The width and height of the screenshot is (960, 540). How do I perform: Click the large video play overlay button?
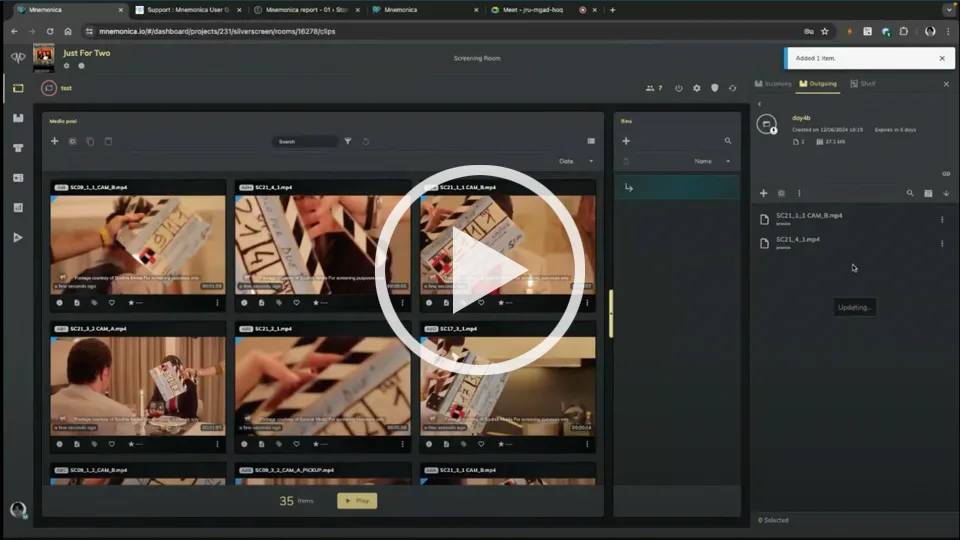480,270
